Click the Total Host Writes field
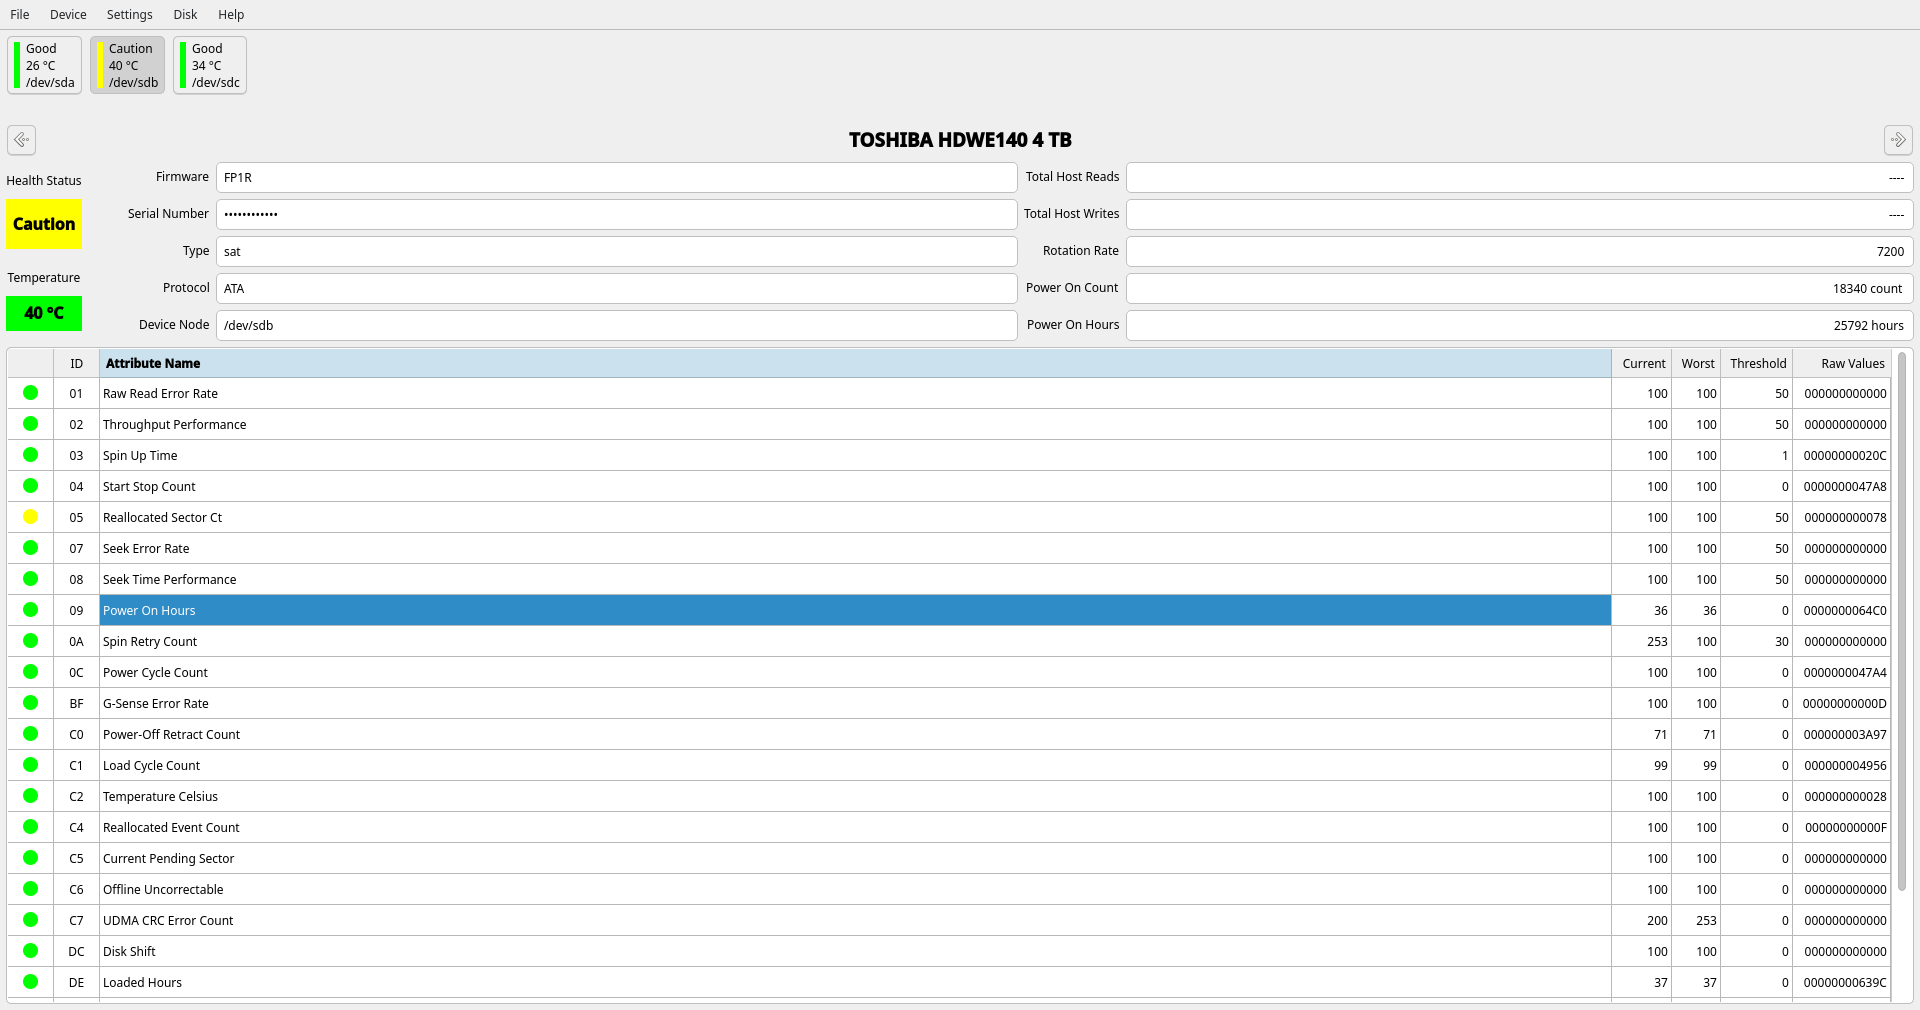The height and width of the screenshot is (1010, 1920). pyautogui.click(x=1520, y=214)
